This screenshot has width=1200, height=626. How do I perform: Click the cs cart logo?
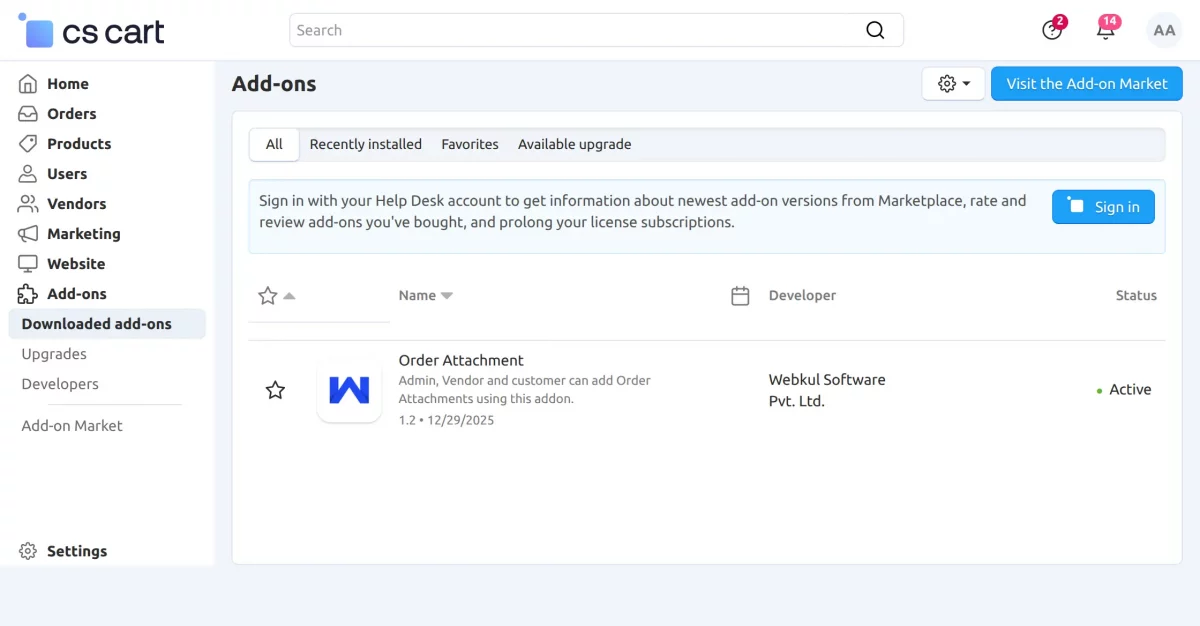pyautogui.click(x=91, y=32)
